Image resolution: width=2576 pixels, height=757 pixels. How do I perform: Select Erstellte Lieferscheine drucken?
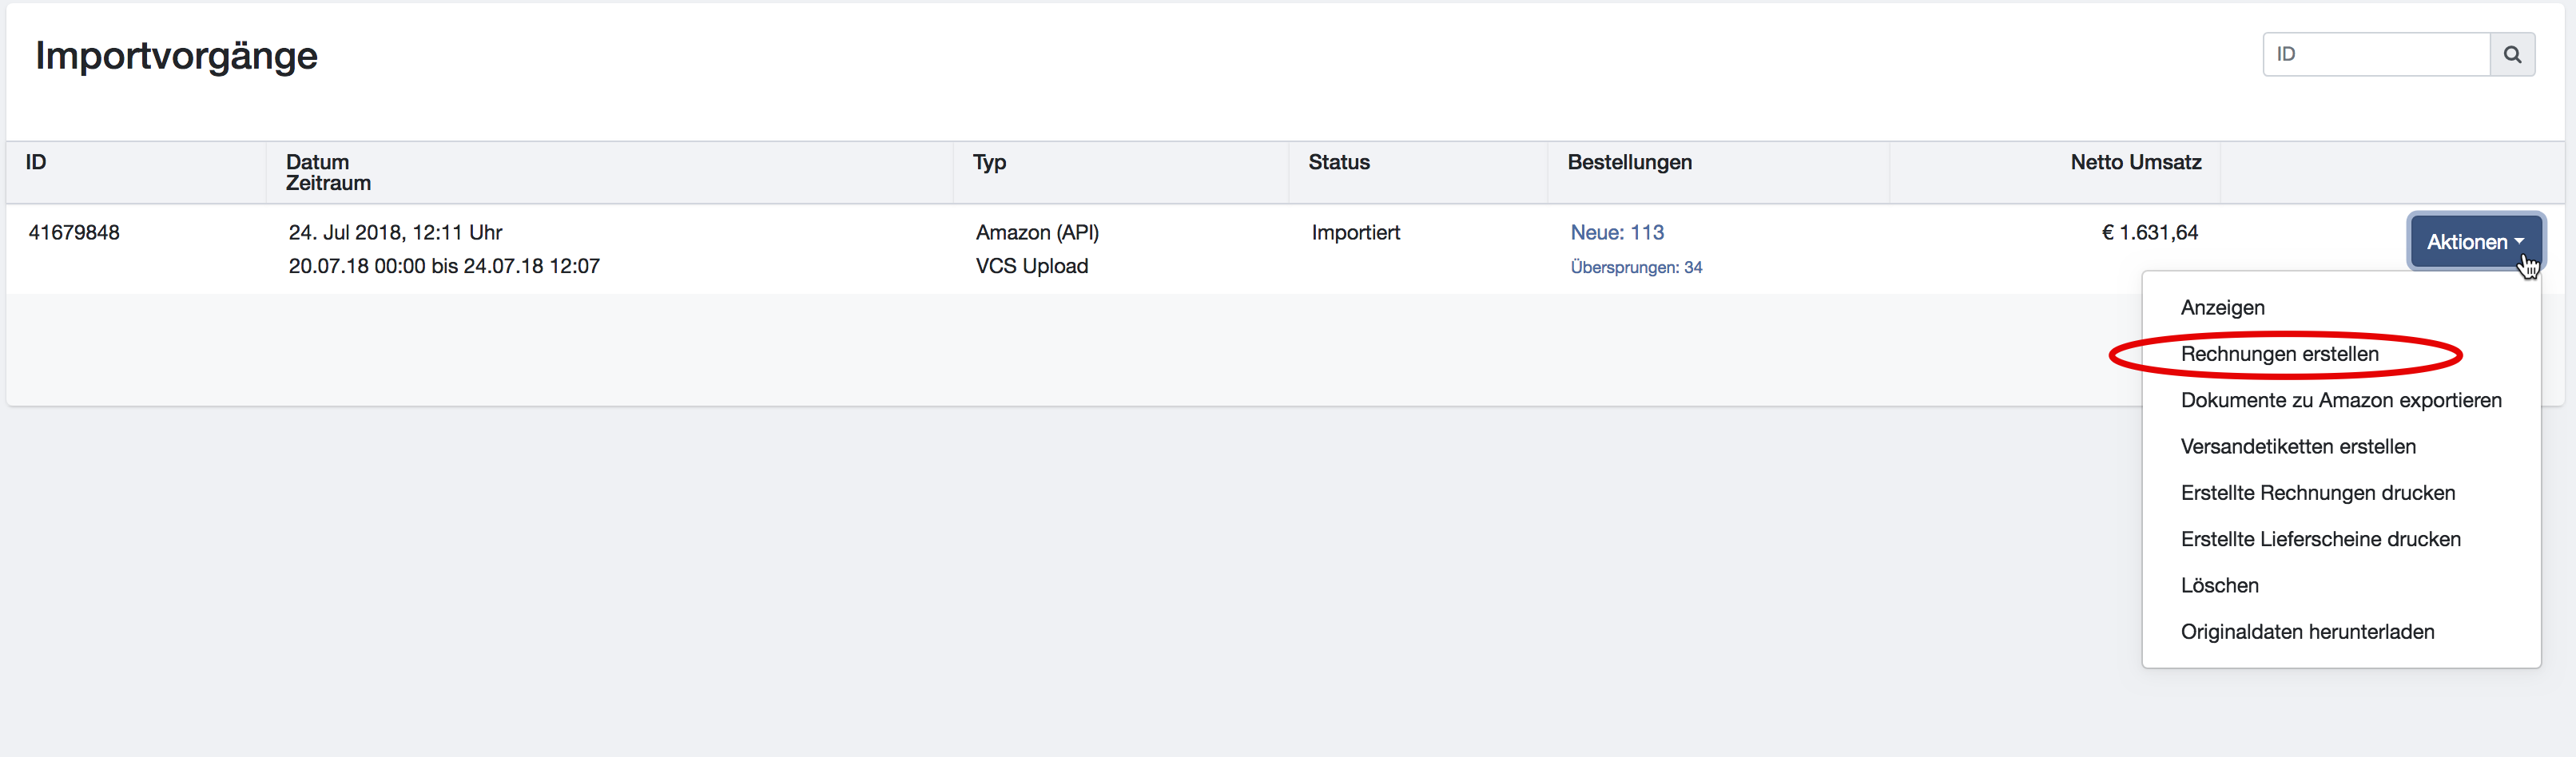2320,539
